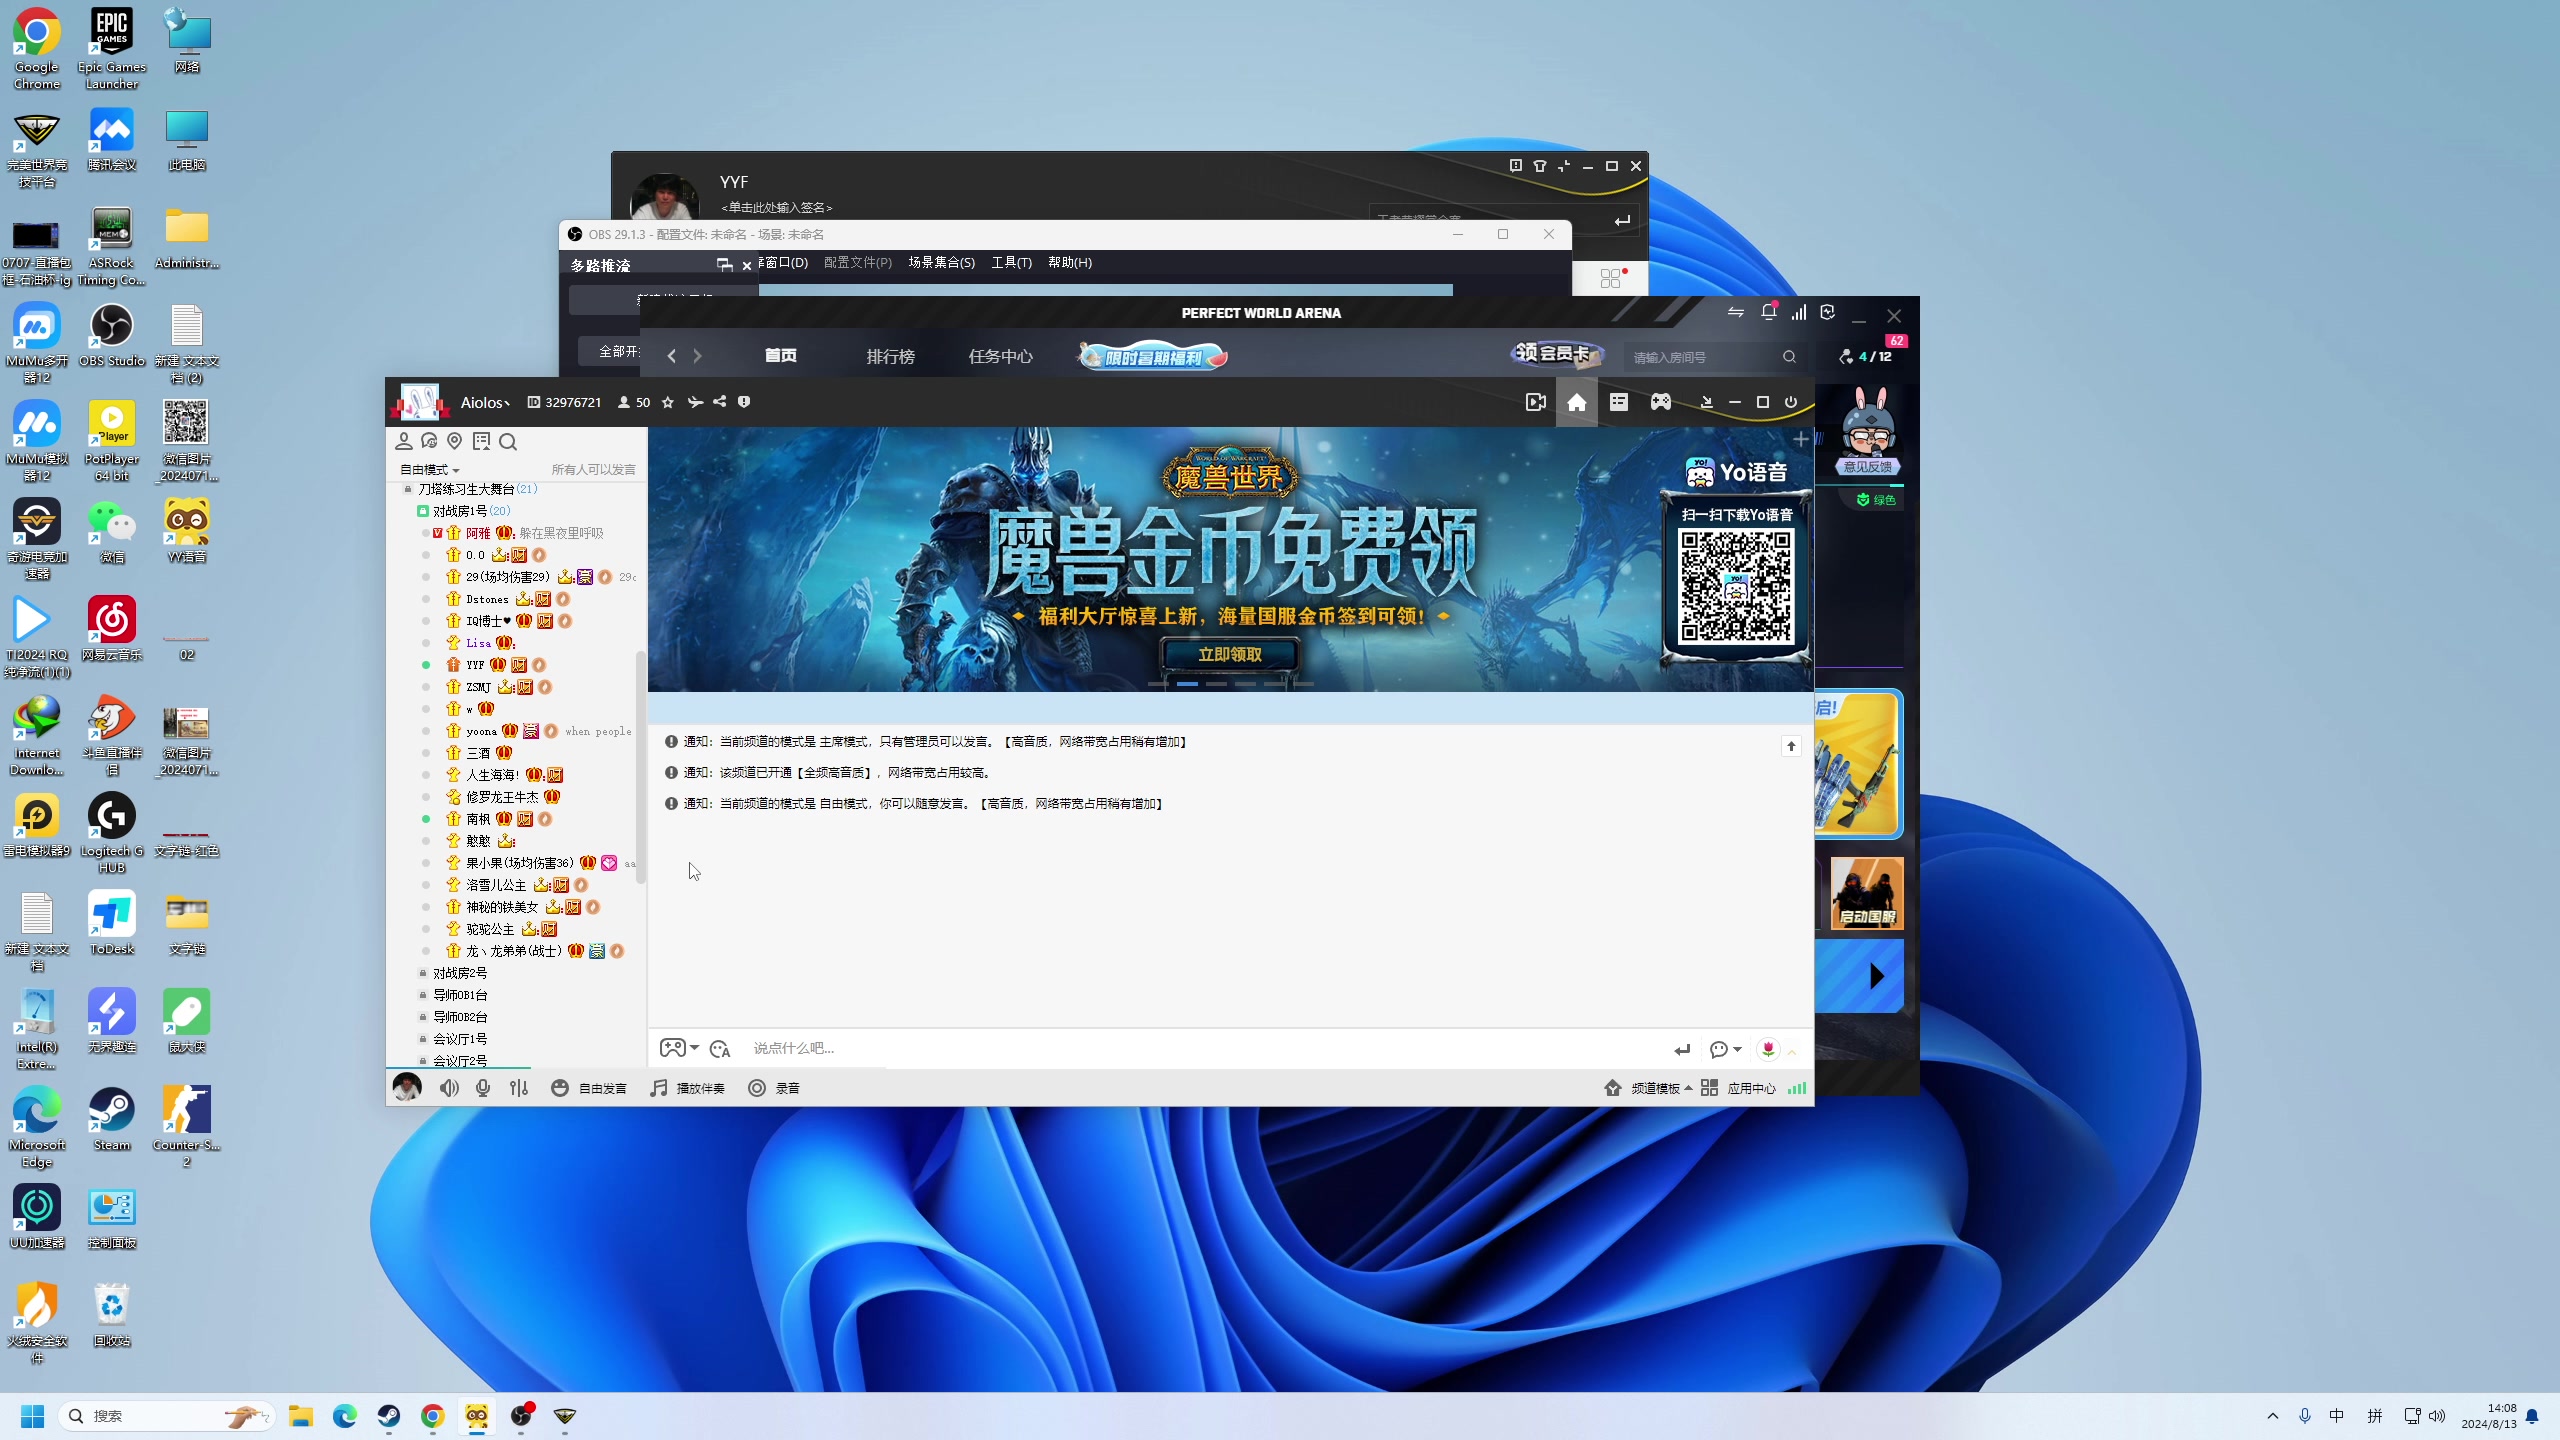This screenshot has height=1440, width=2560.
Task: Toggle 播放伴奏 accompaniment playback
Action: [x=688, y=1088]
